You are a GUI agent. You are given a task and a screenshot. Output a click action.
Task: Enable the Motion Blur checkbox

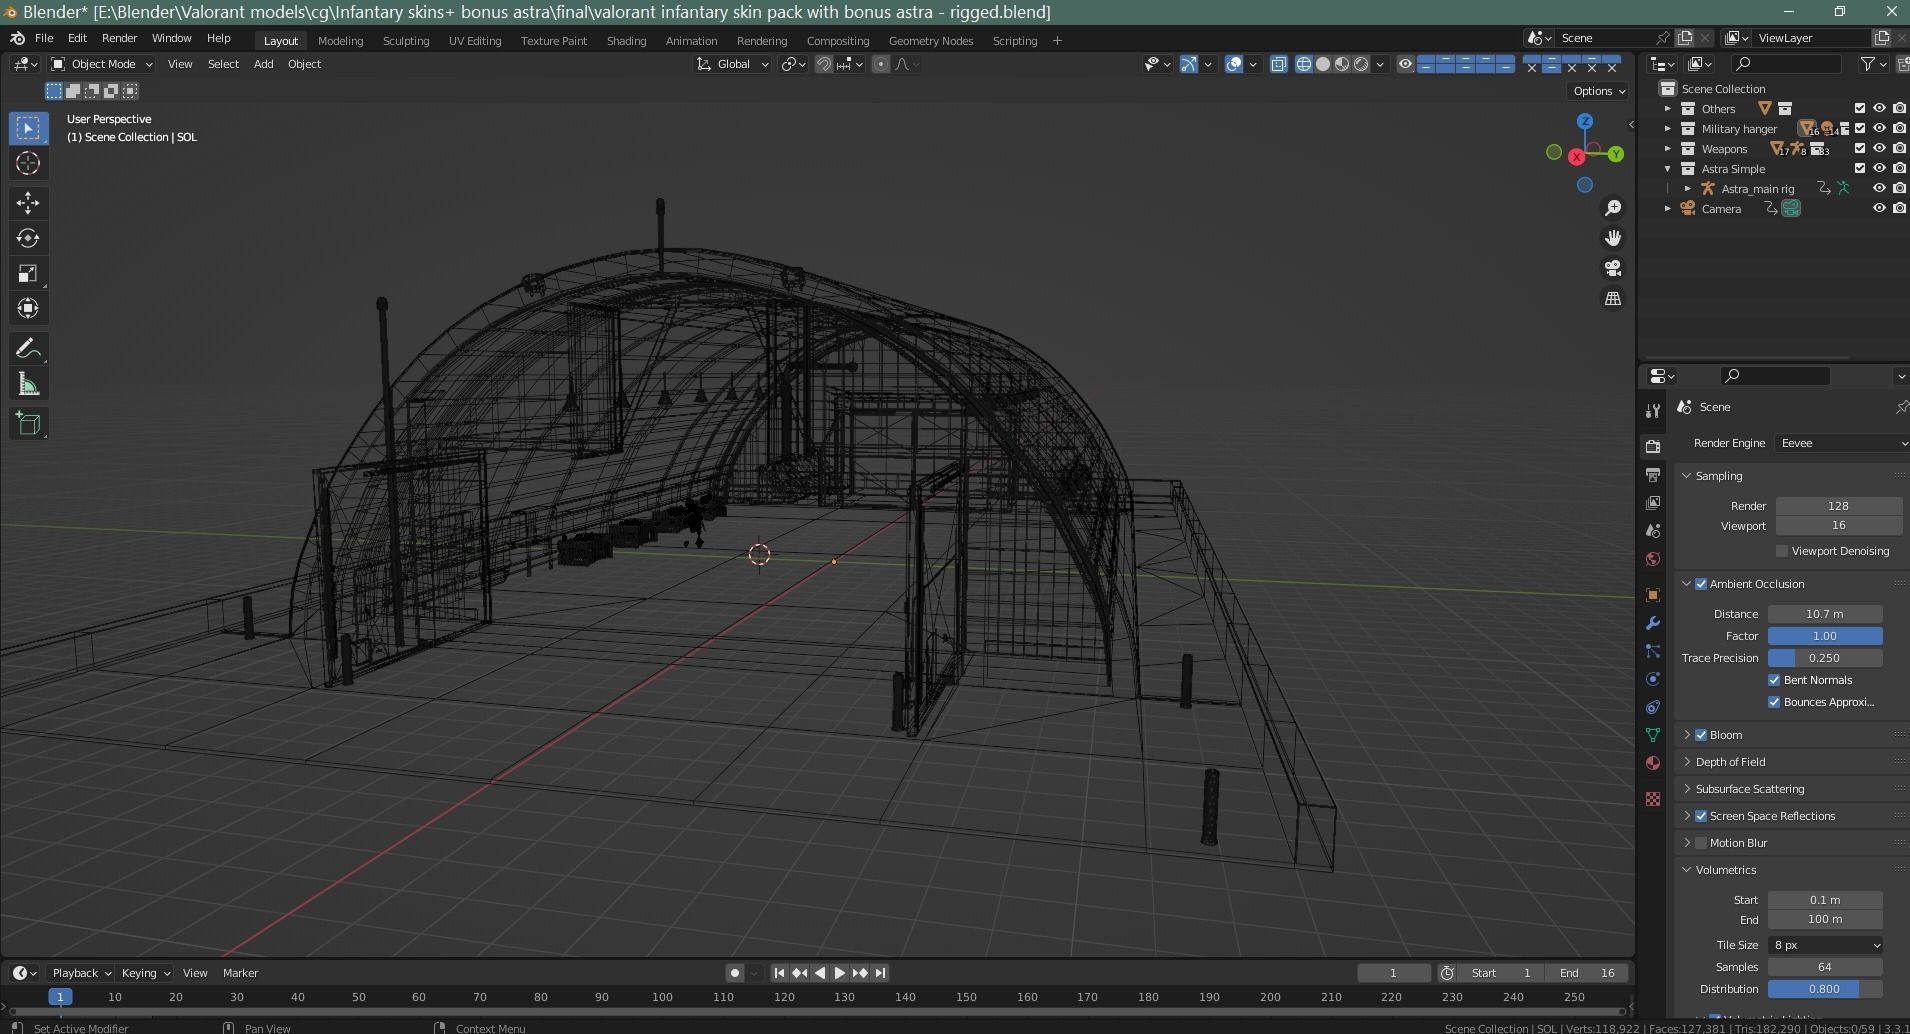1701,843
